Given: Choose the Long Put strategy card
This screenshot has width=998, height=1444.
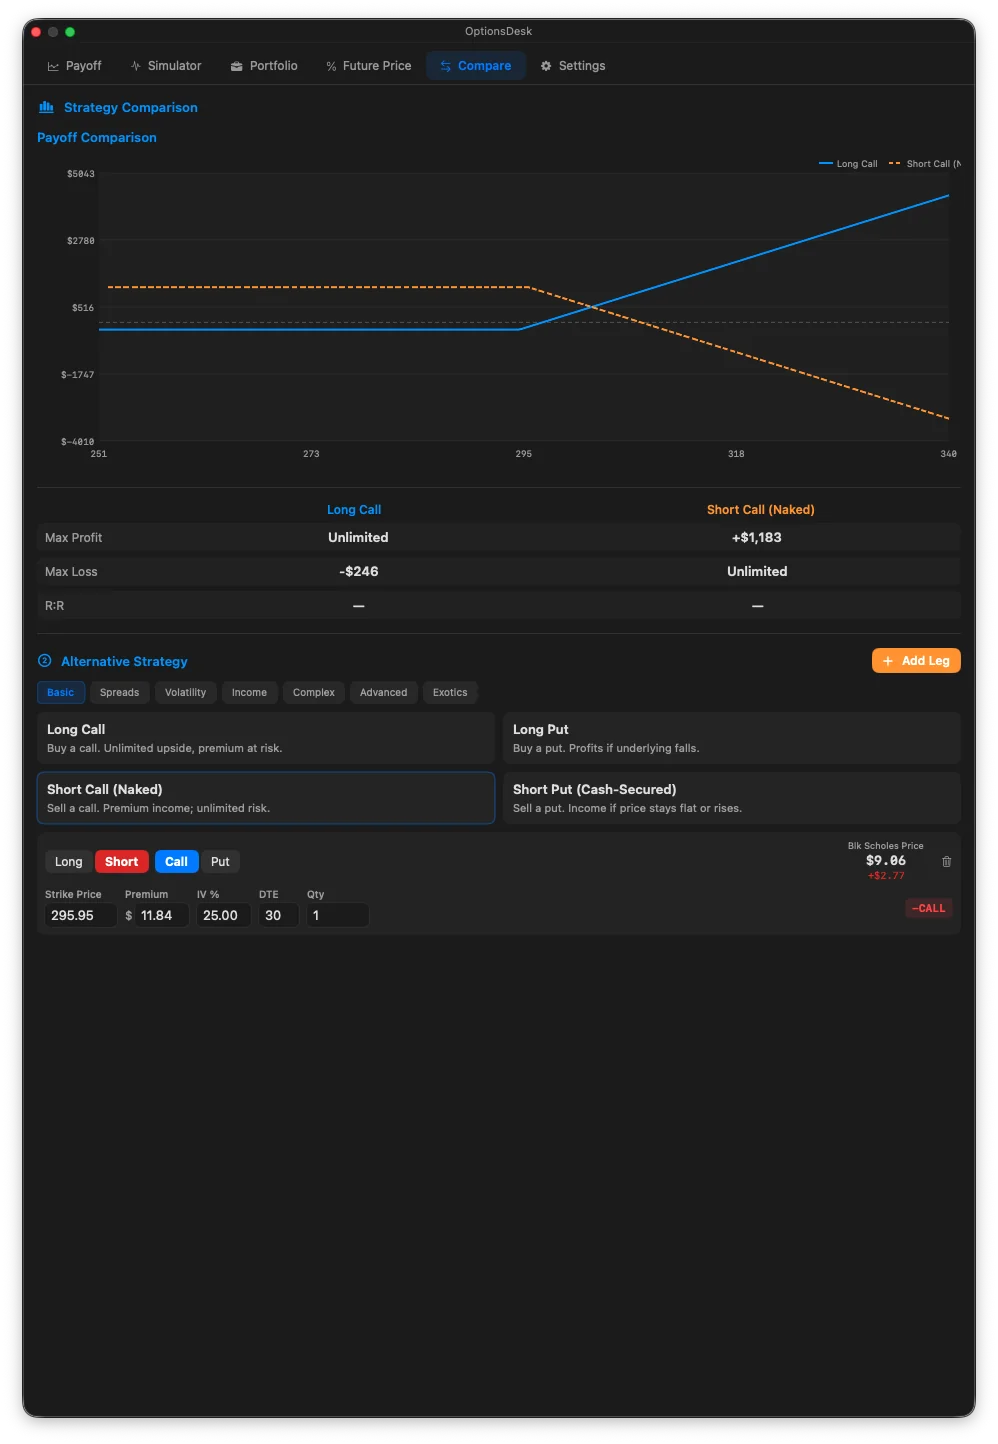Looking at the screenshot, I should [x=732, y=738].
